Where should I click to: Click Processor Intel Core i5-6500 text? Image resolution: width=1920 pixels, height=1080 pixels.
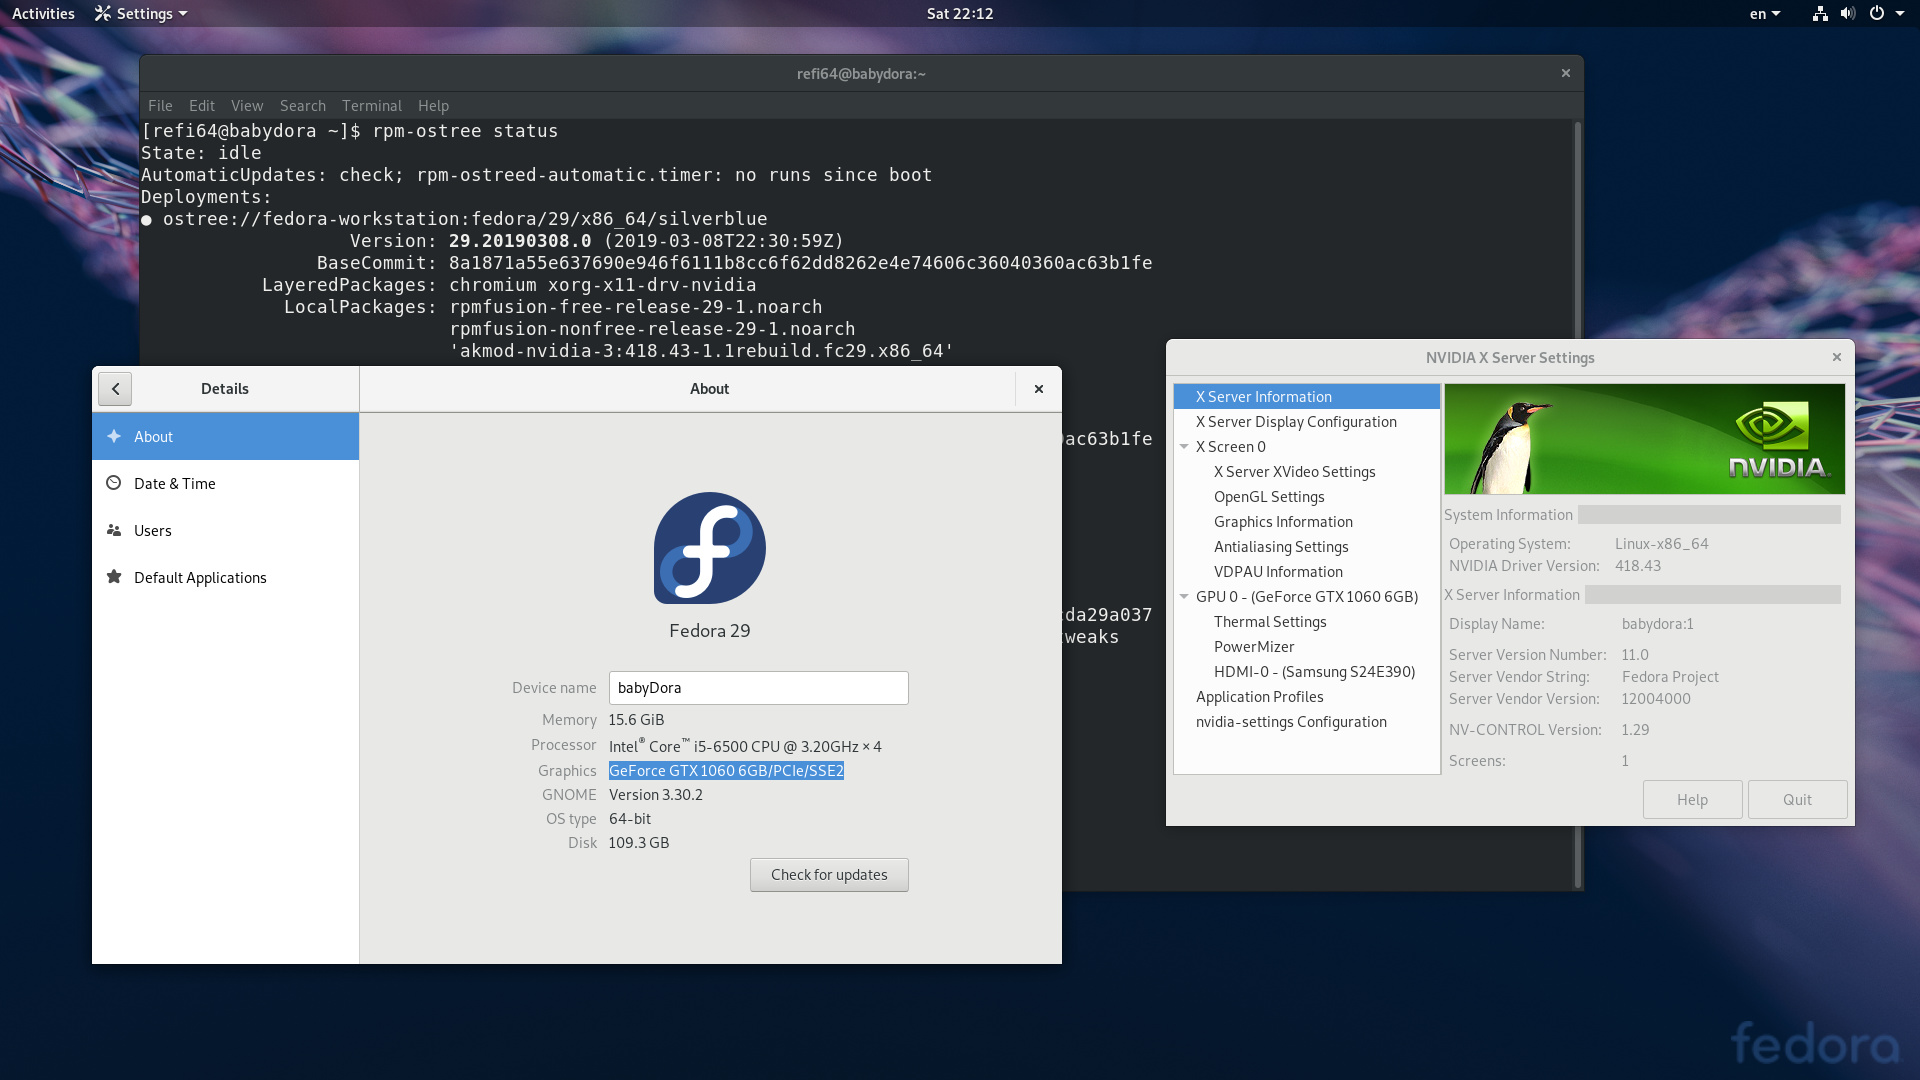coord(745,746)
